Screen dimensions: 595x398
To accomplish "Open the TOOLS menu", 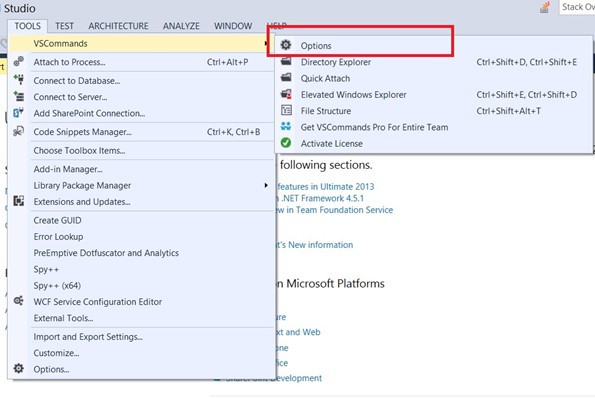I will (27, 26).
